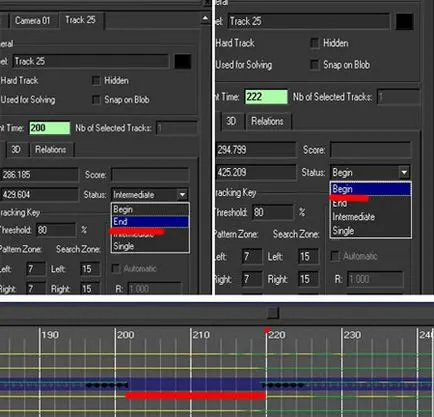Open the black color swatch in right panel

404,21
